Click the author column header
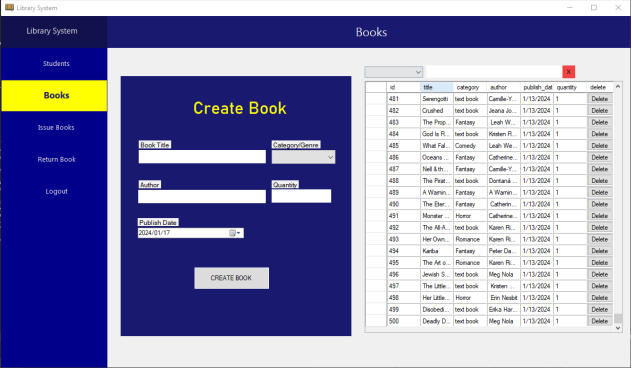 click(x=503, y=87)
